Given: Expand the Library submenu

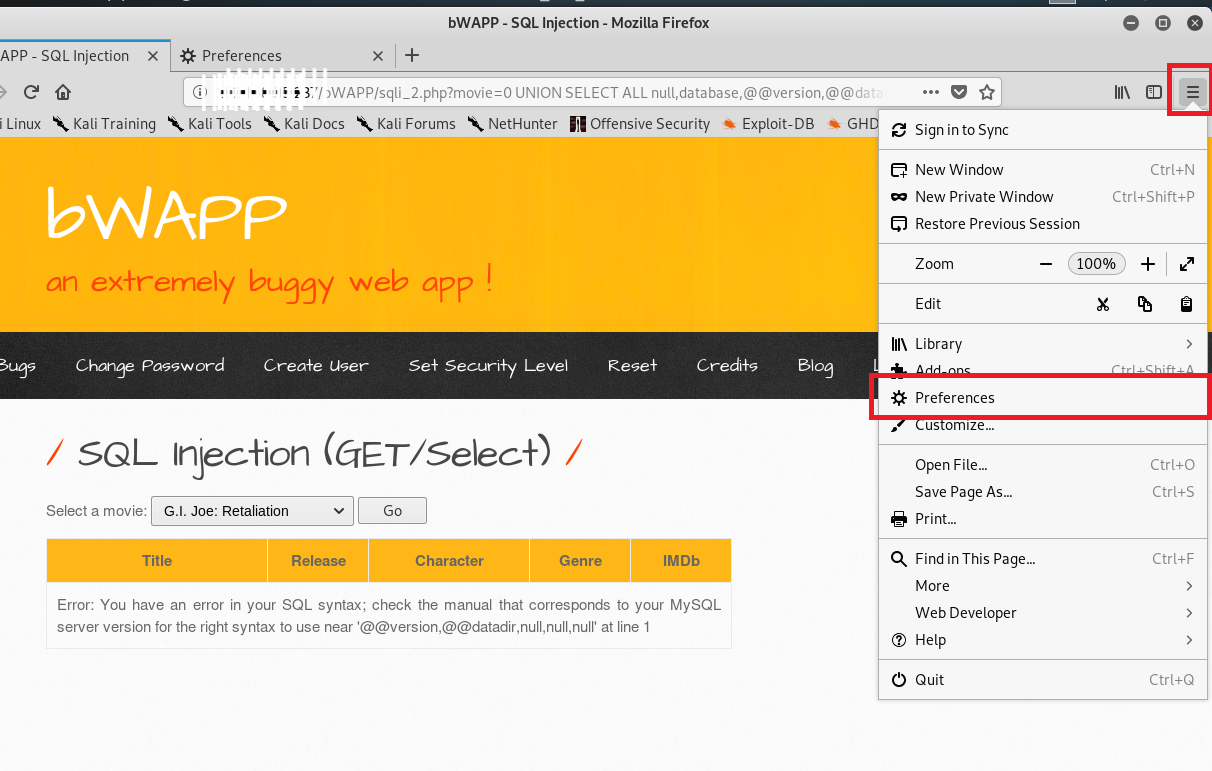Looking at the screenshot, I should click(x=1043, y=344).
